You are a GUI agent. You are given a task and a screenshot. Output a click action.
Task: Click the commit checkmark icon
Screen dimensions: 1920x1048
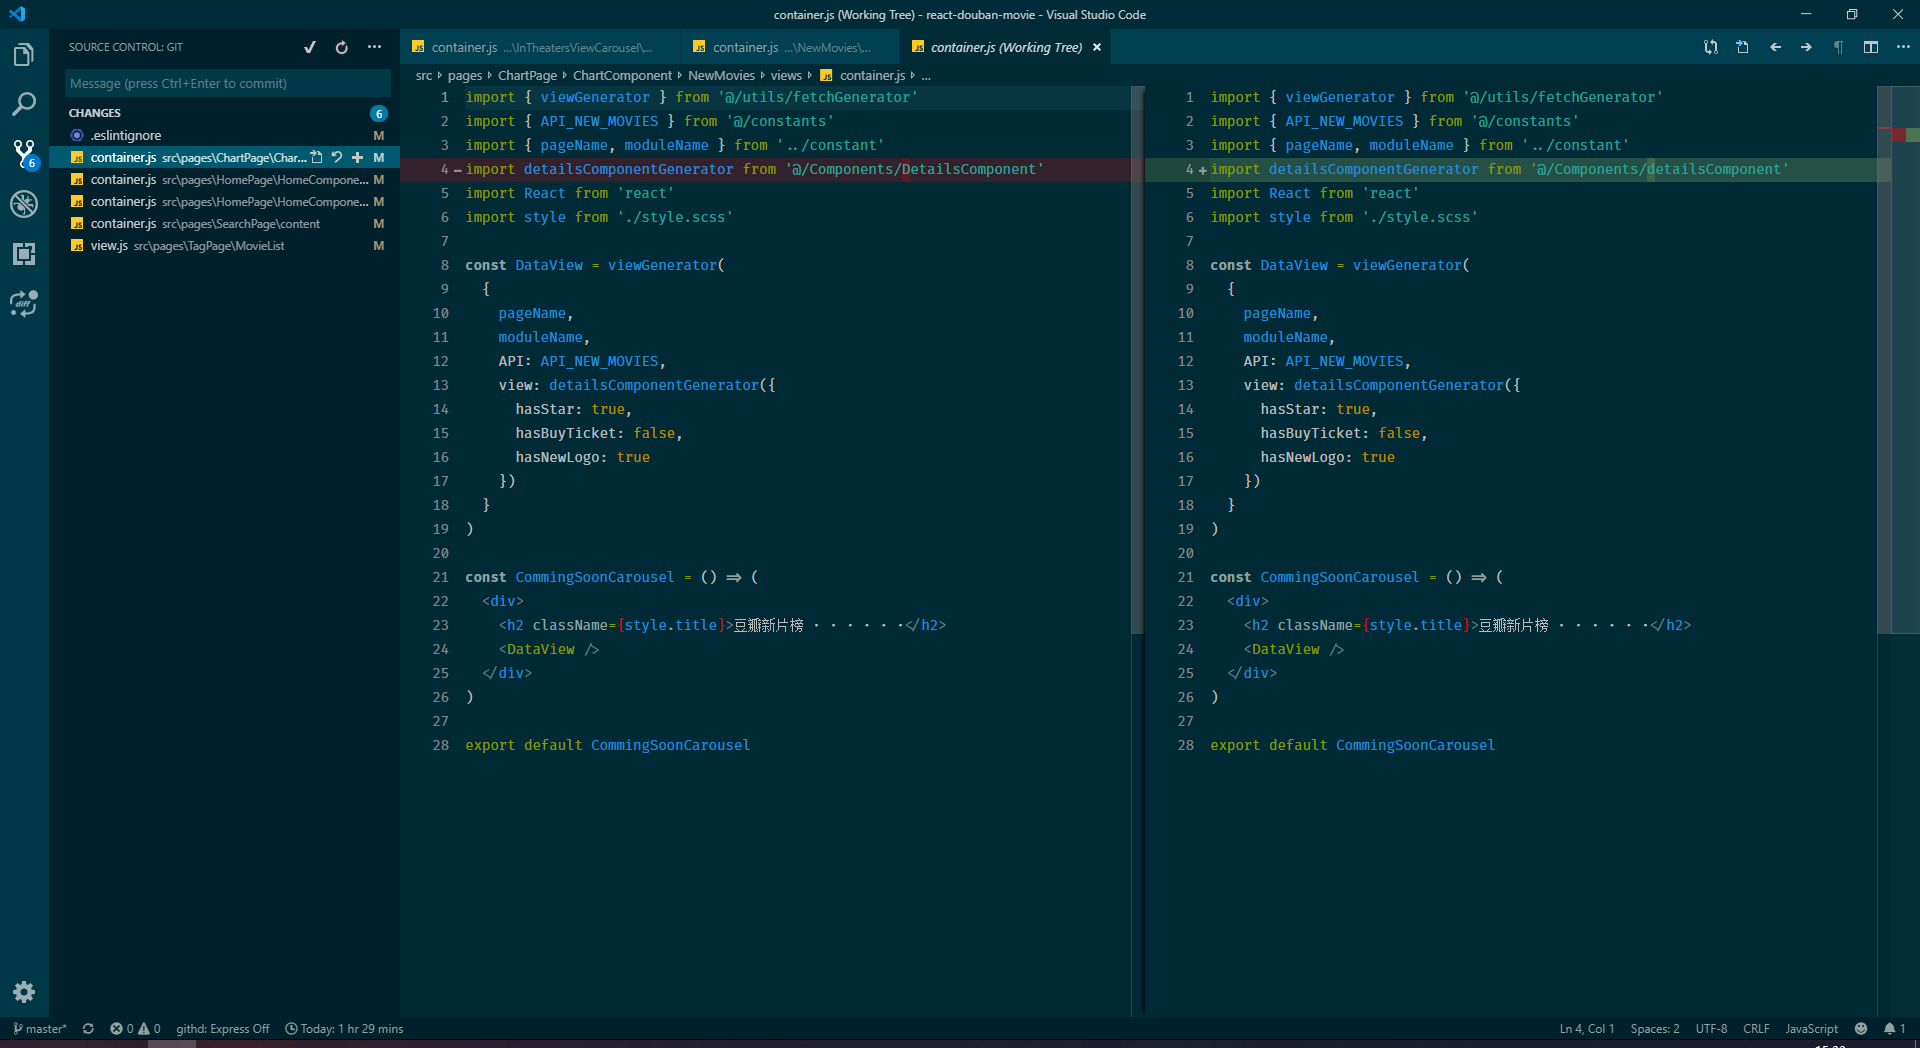click(x=310, y=47)
